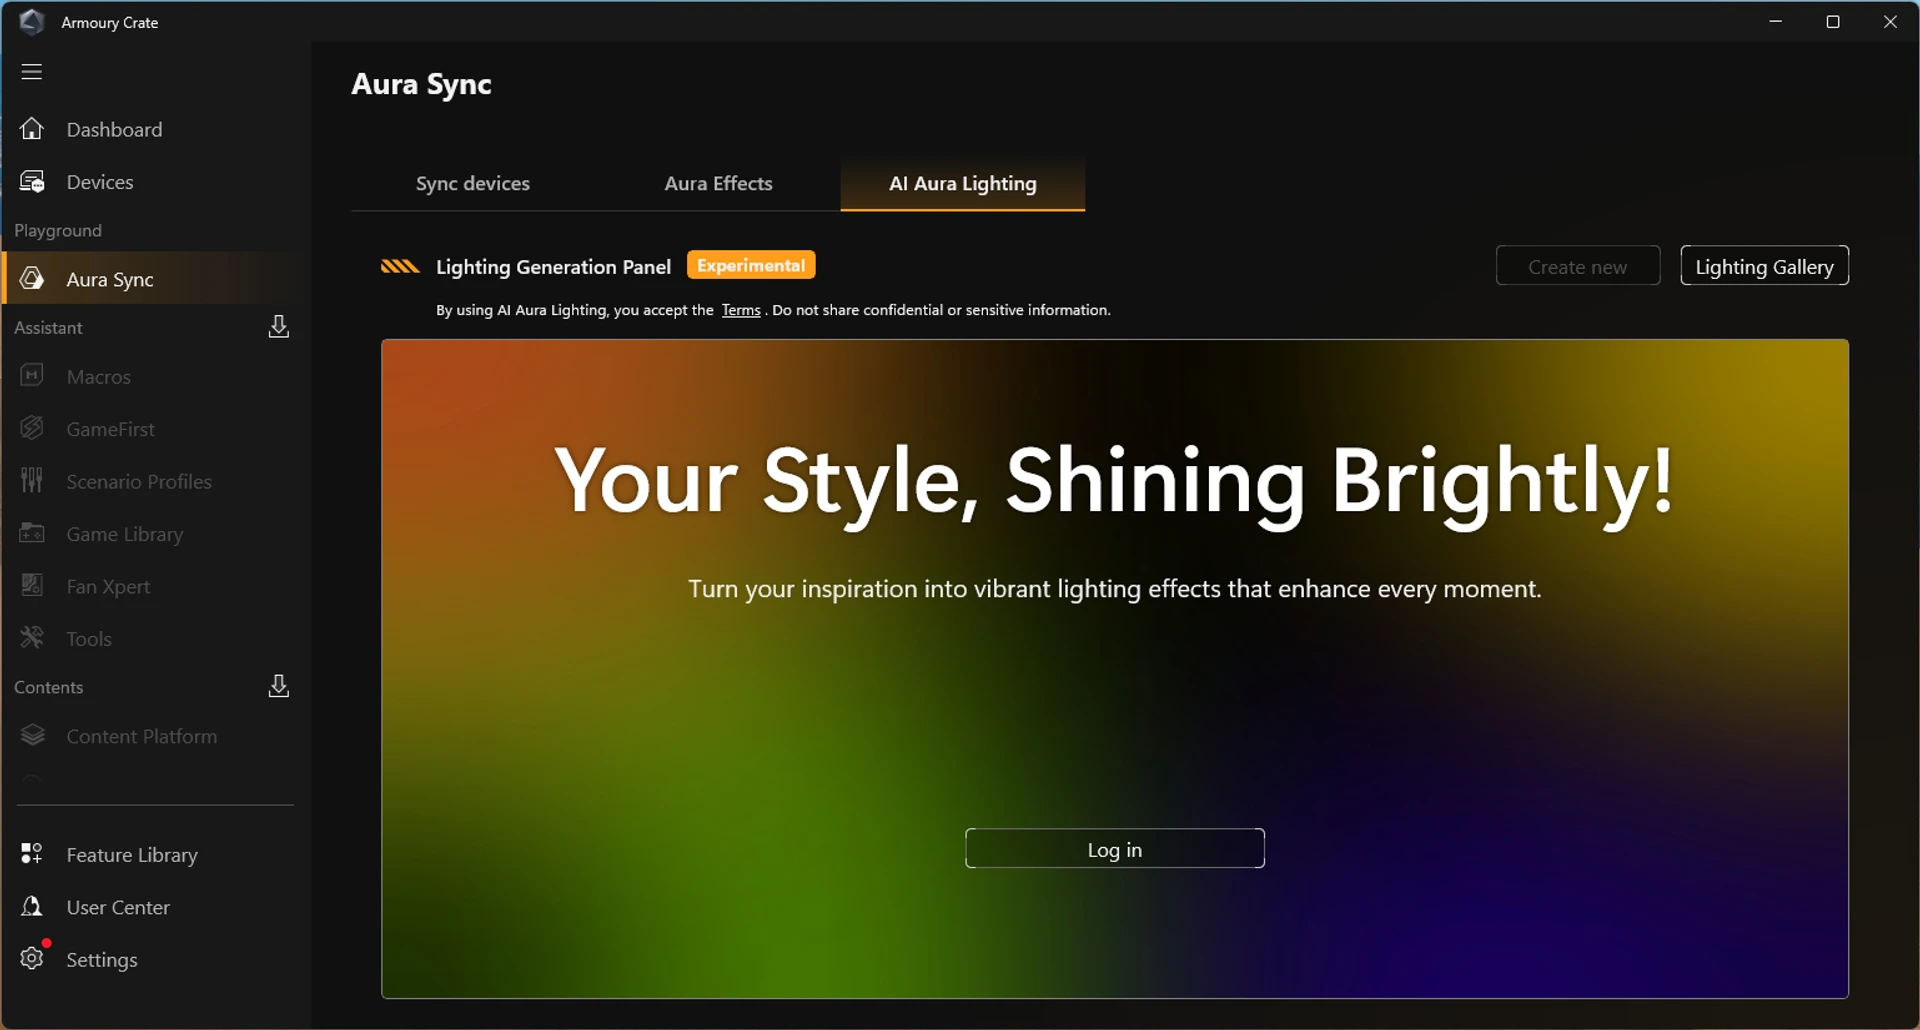Click the Macros icon

pos(32,376)
